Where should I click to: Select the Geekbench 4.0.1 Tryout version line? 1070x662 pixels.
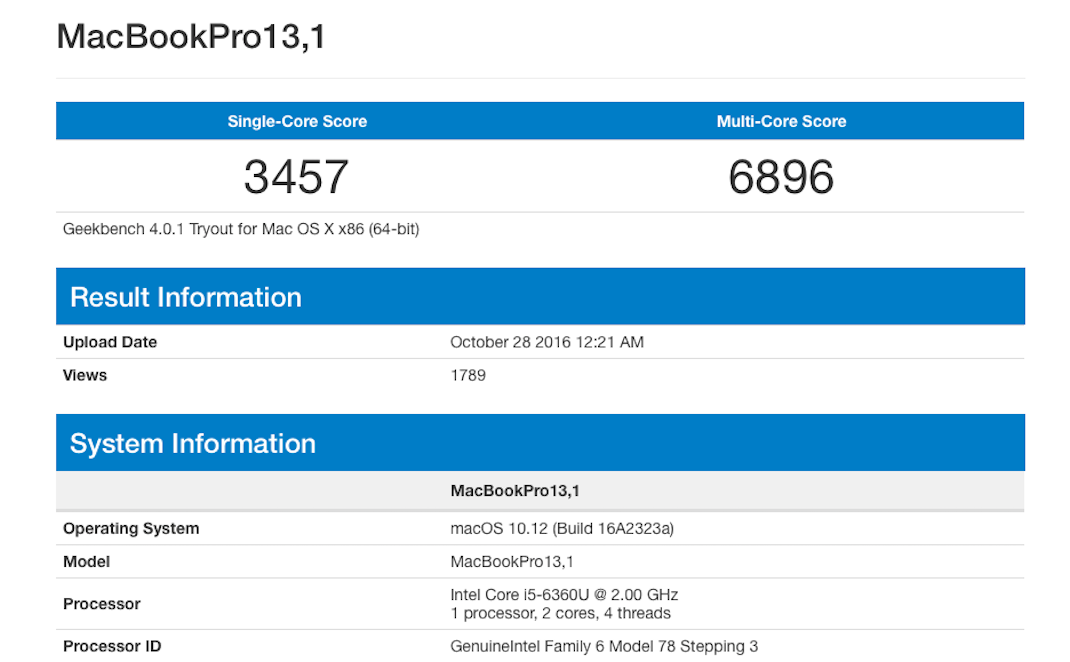tap(241, 229)
